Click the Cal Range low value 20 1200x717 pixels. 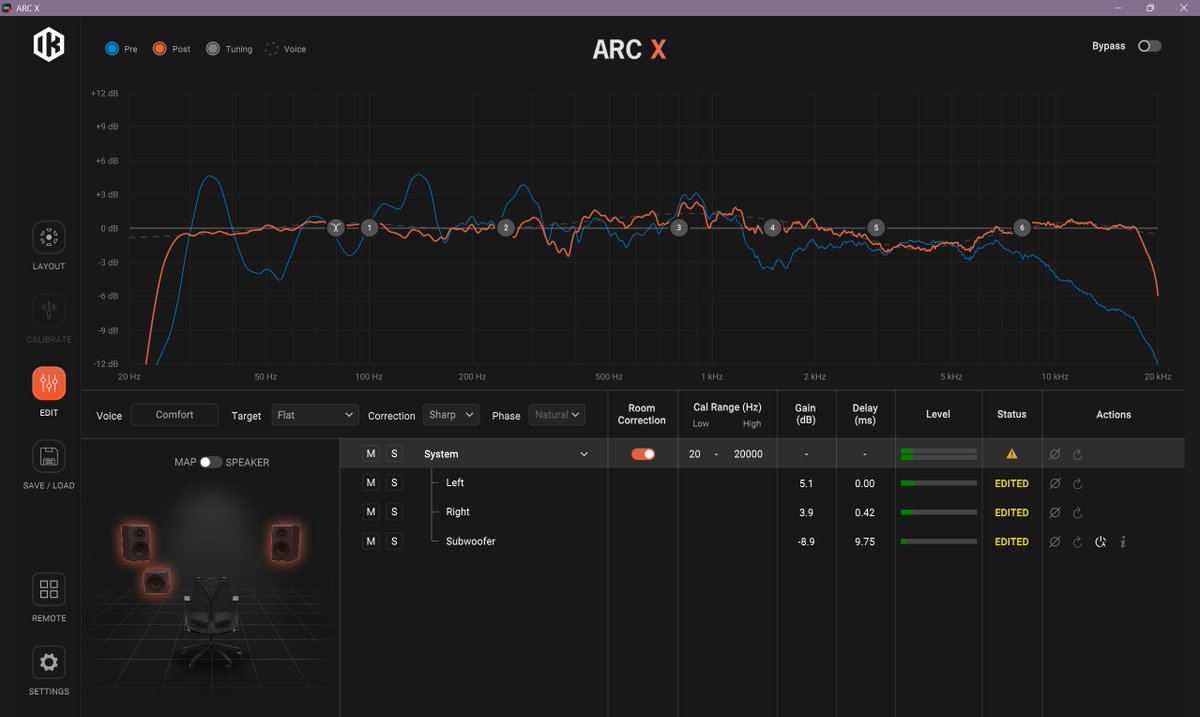pos(694,454)
